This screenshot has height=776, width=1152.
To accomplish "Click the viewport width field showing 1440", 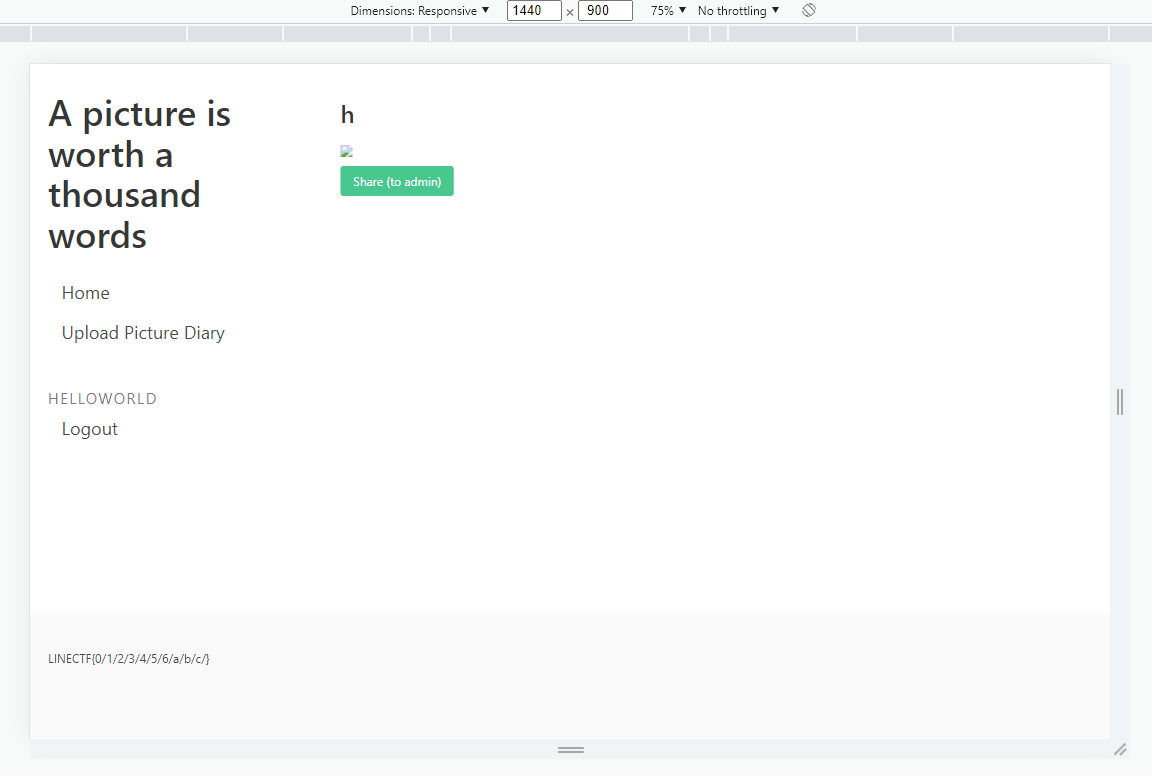I will (533, 11).
